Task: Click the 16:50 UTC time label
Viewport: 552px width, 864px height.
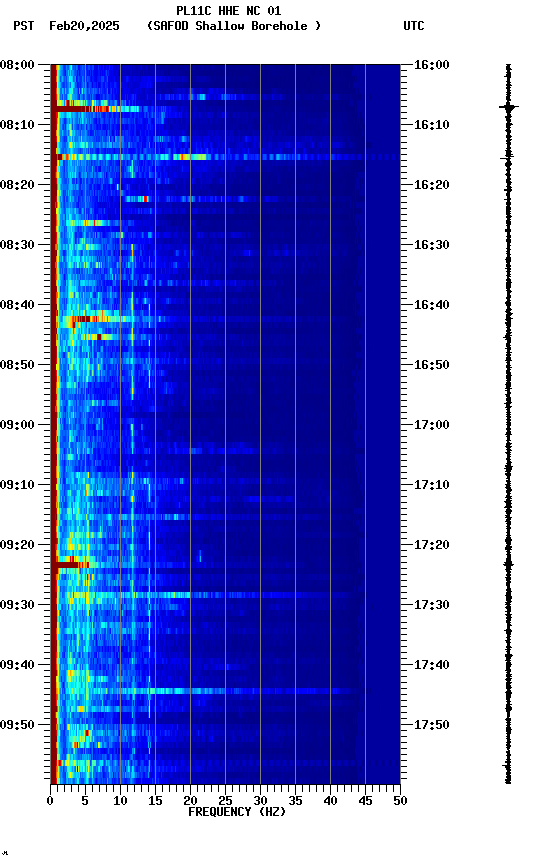Action: [x=432, y=365]
